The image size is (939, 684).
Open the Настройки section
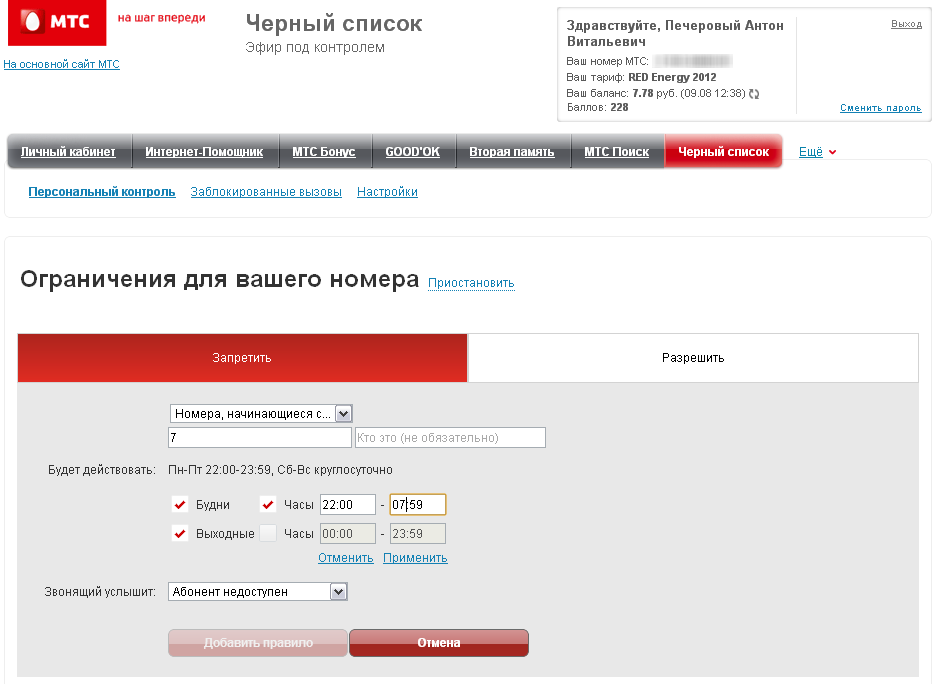tap(387, 192)
